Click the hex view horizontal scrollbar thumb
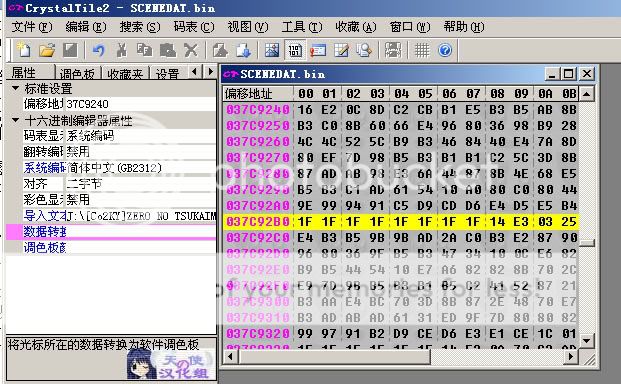621x384 pixels. (x=334, y=357)
